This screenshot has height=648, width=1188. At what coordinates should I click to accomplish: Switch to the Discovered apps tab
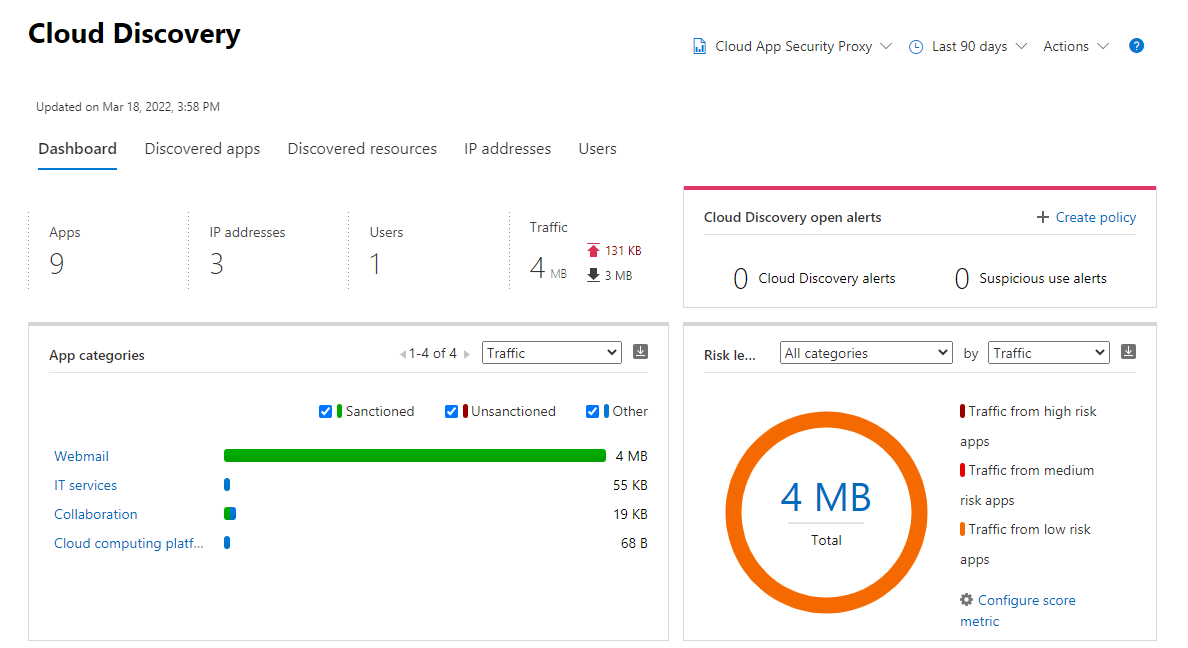pos(202,149)
